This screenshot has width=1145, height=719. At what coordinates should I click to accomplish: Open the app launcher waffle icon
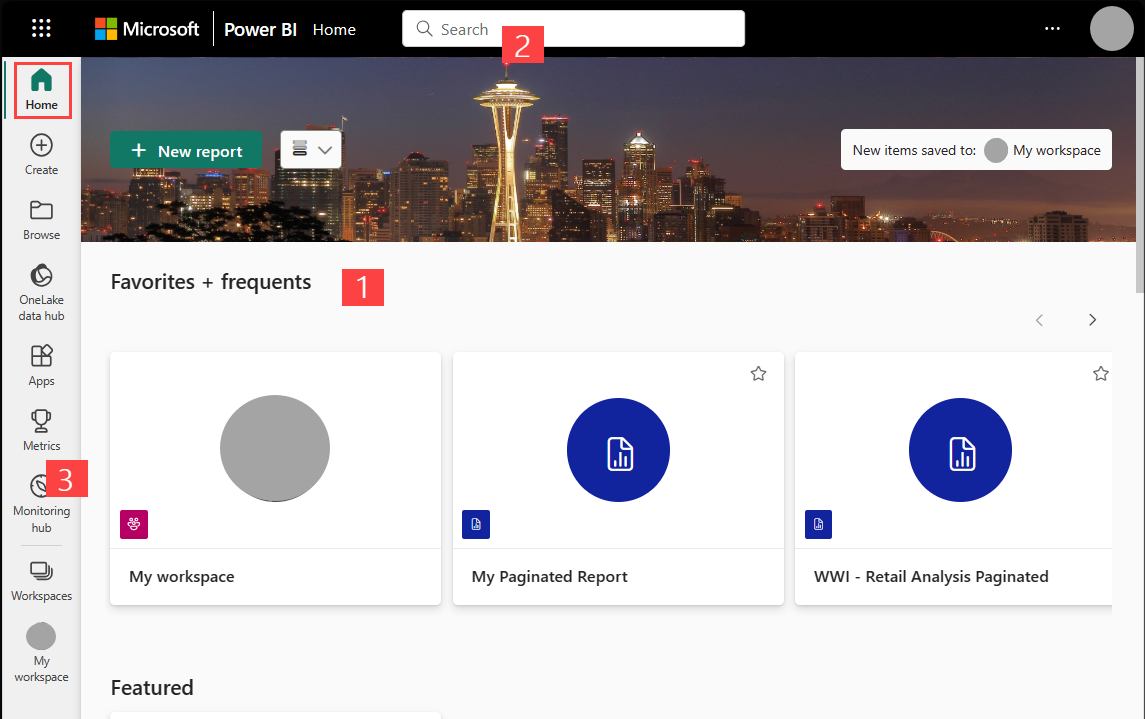(x=42, y=28)
